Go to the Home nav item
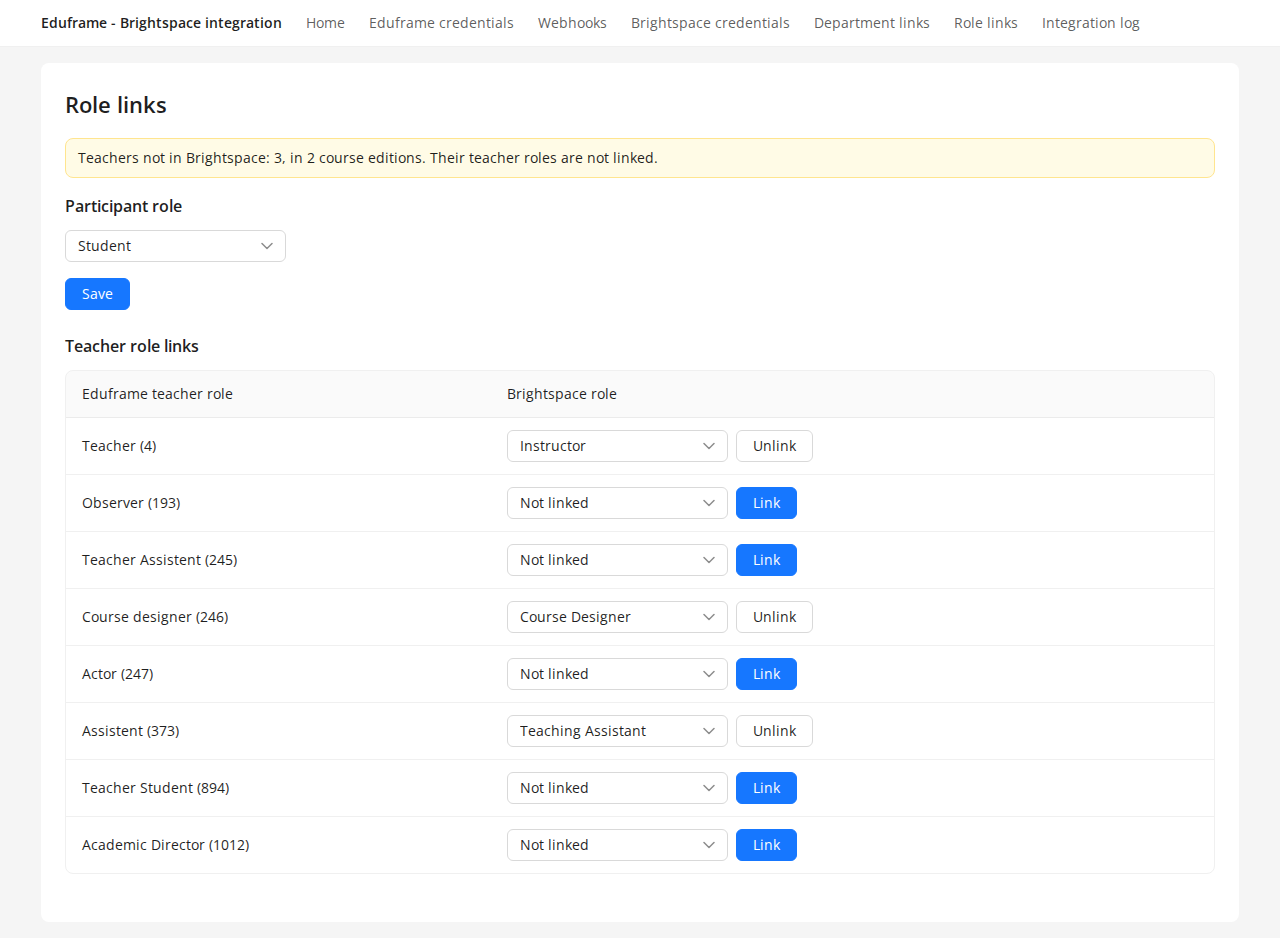 click(x=325, y=23)
